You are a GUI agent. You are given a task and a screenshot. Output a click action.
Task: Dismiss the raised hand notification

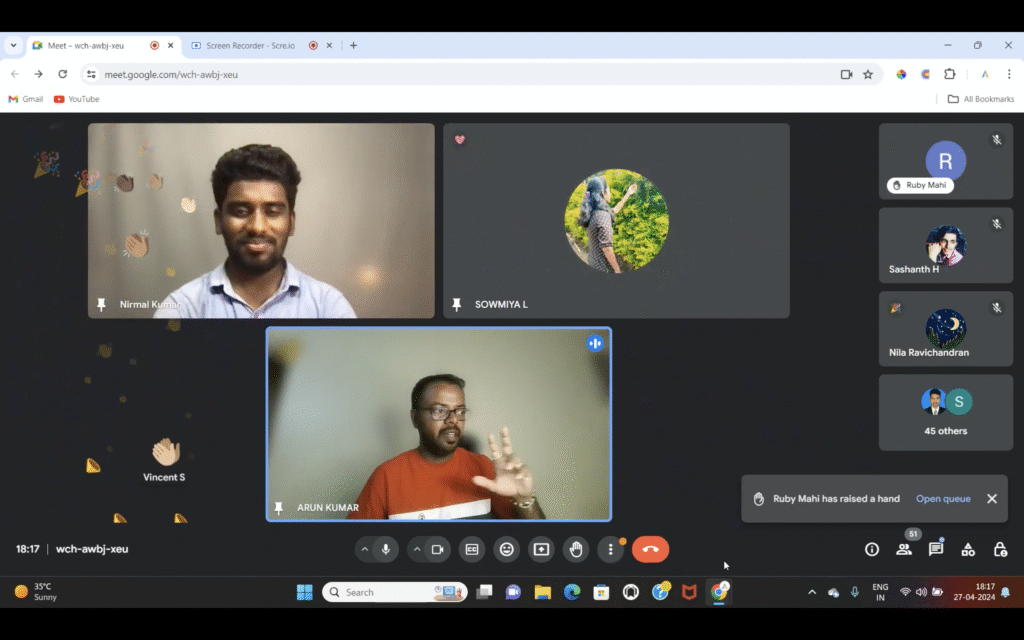[992, 499]
